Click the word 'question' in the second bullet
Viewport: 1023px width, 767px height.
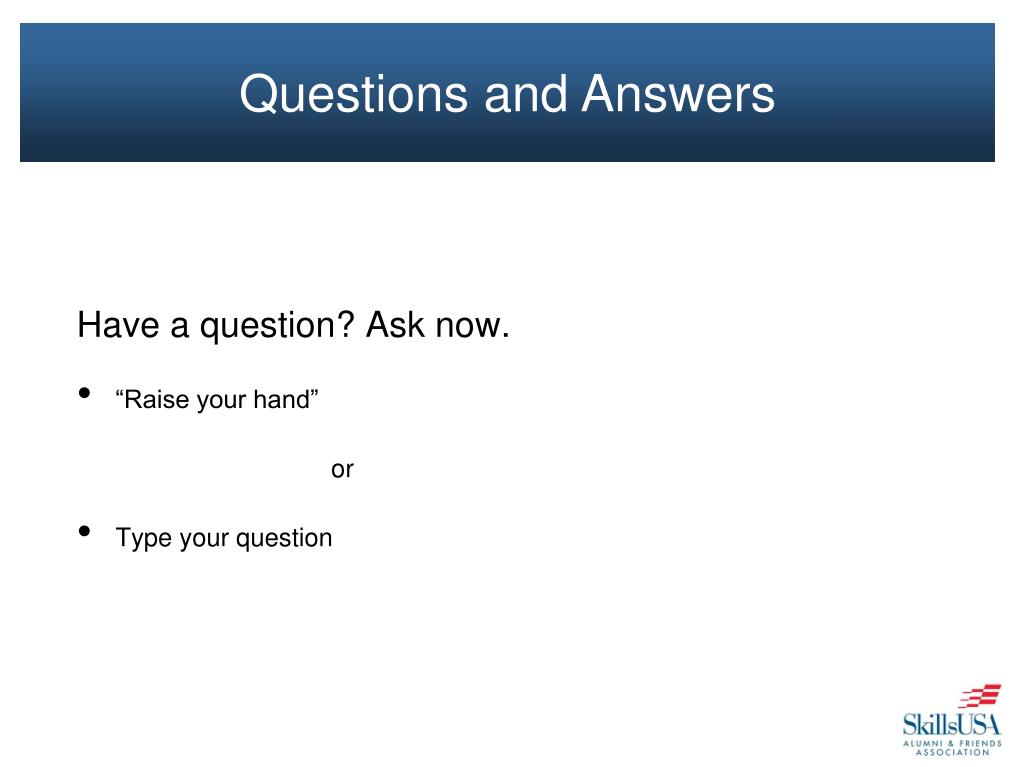(284, 539)
